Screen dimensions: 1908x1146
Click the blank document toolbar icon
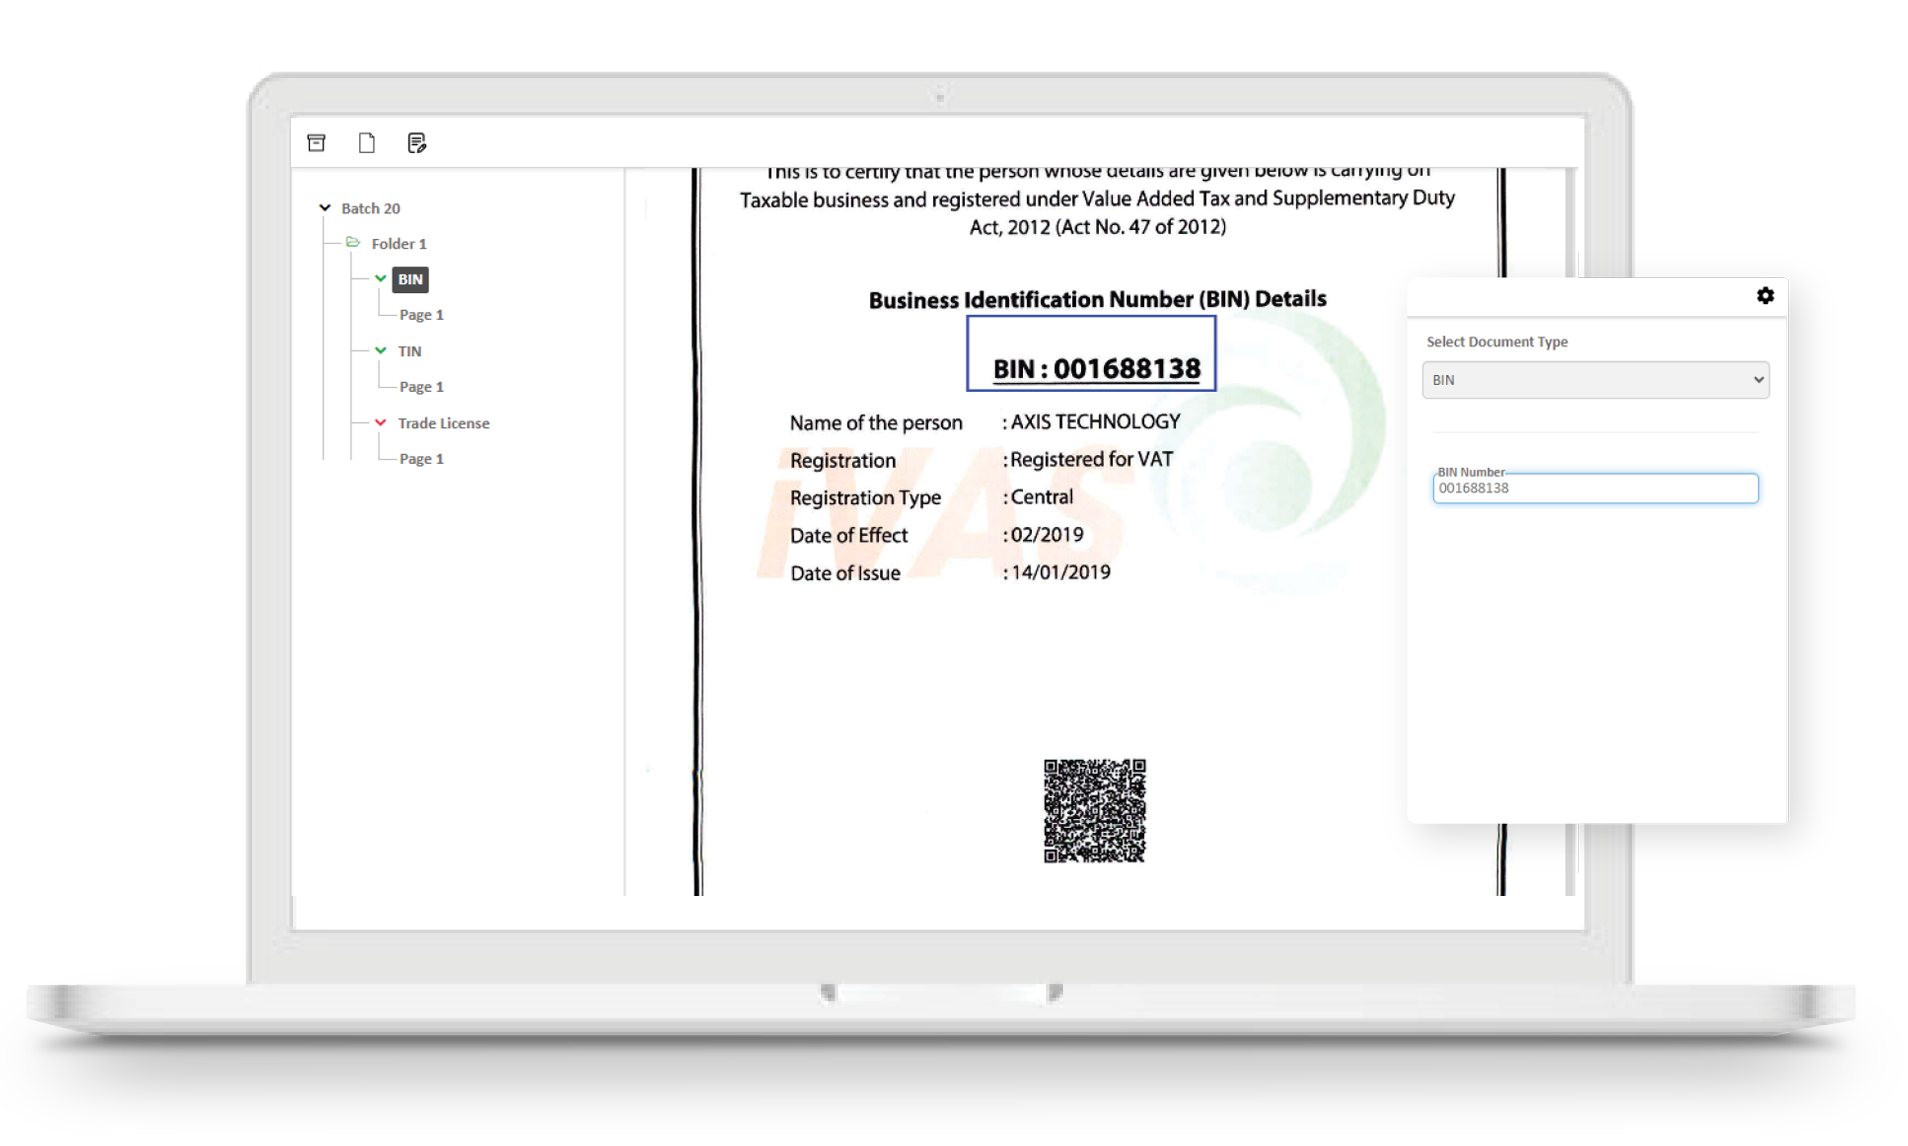coord(367,143)
